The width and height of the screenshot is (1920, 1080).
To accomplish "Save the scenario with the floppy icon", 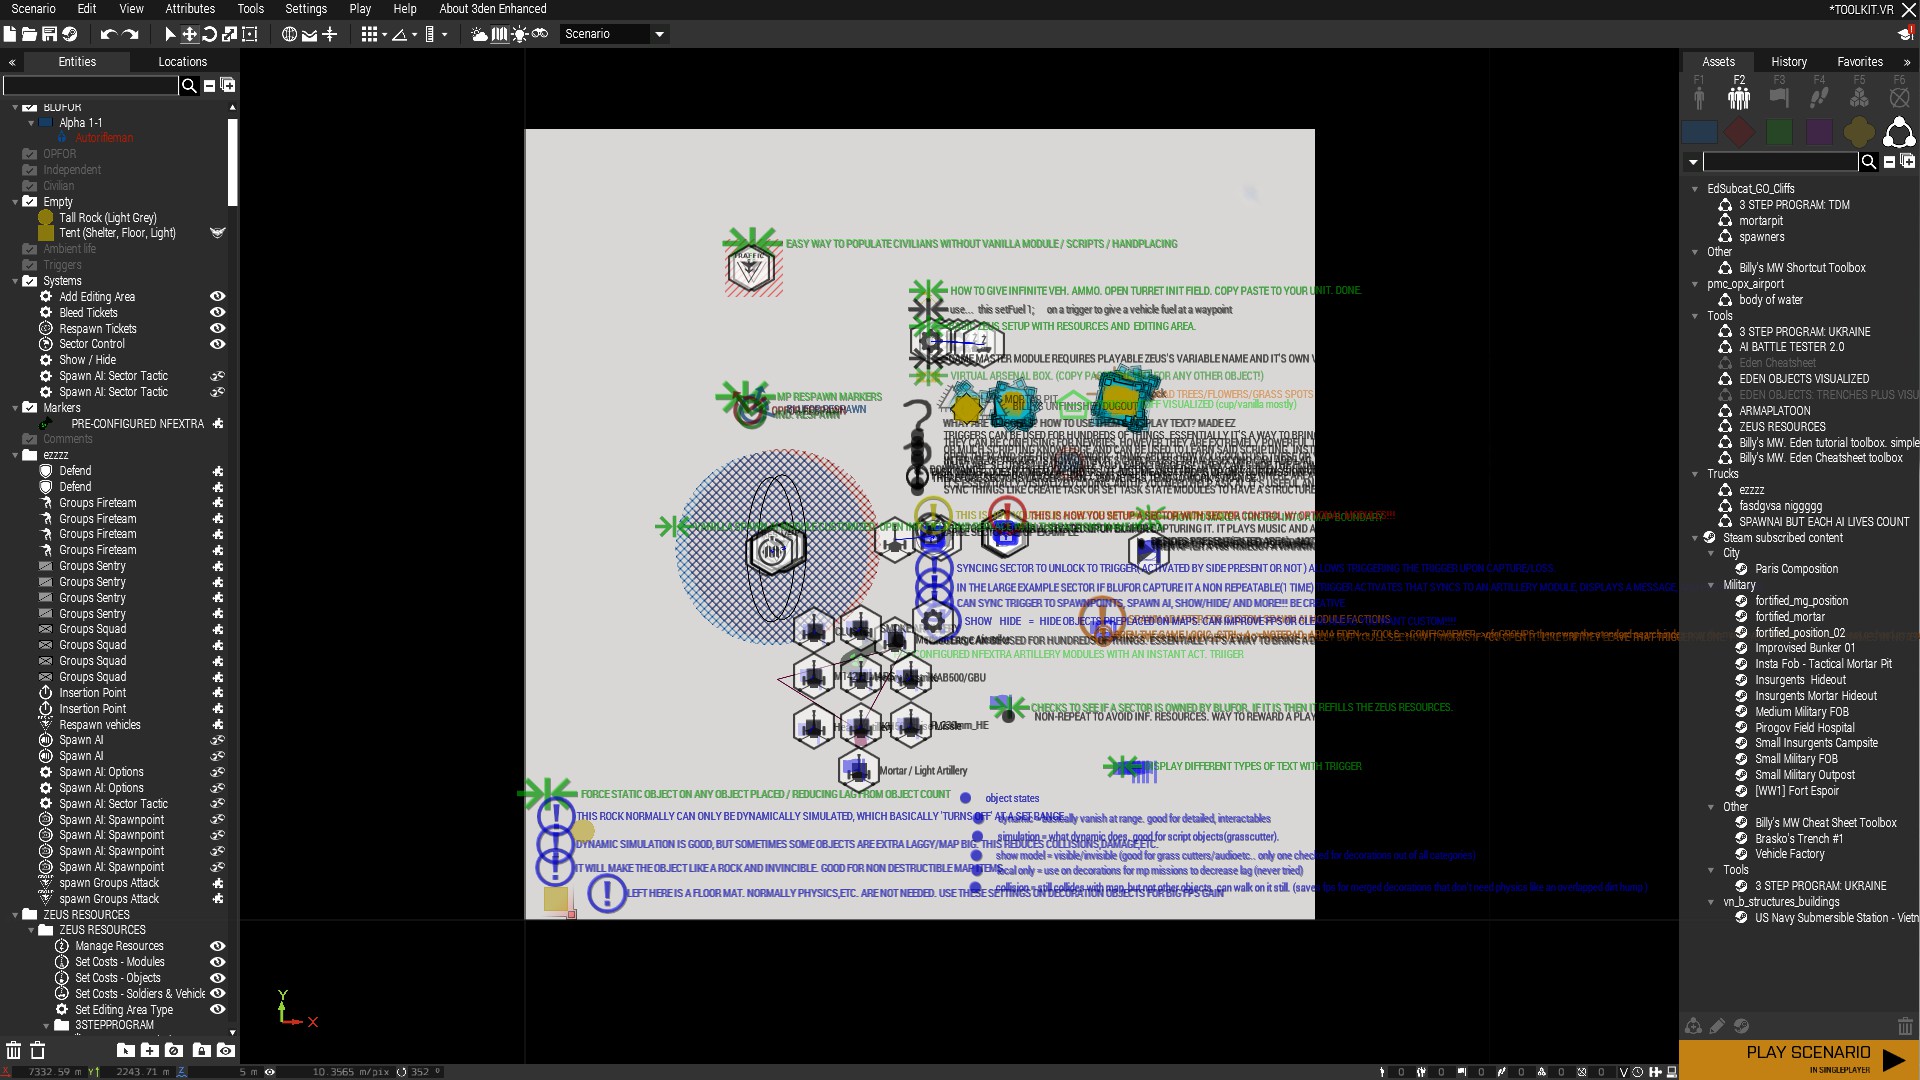I will pos(49,34).
